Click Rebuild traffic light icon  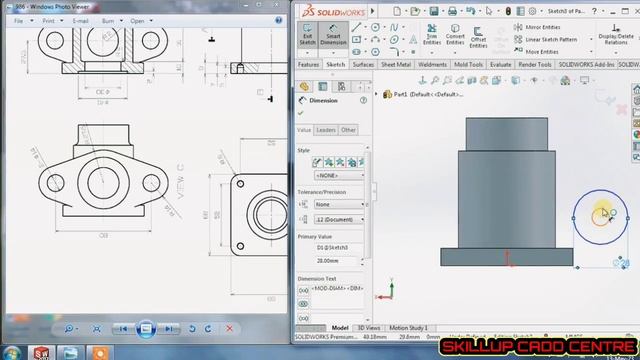pyautogui.click(x=508, y=11)
